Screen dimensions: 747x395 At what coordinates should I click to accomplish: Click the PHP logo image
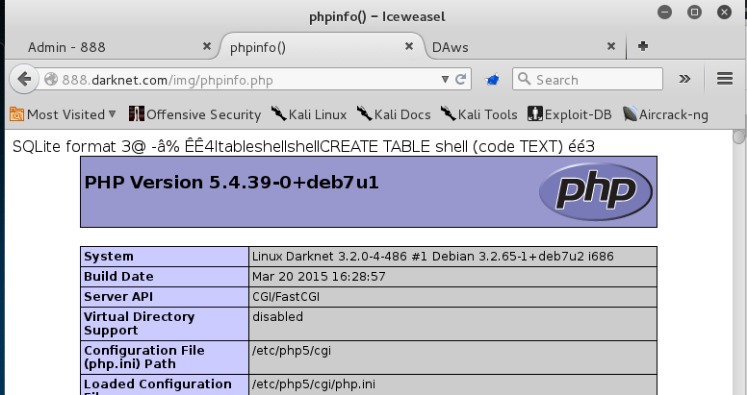pyautogui.click(x=596, y=192)
